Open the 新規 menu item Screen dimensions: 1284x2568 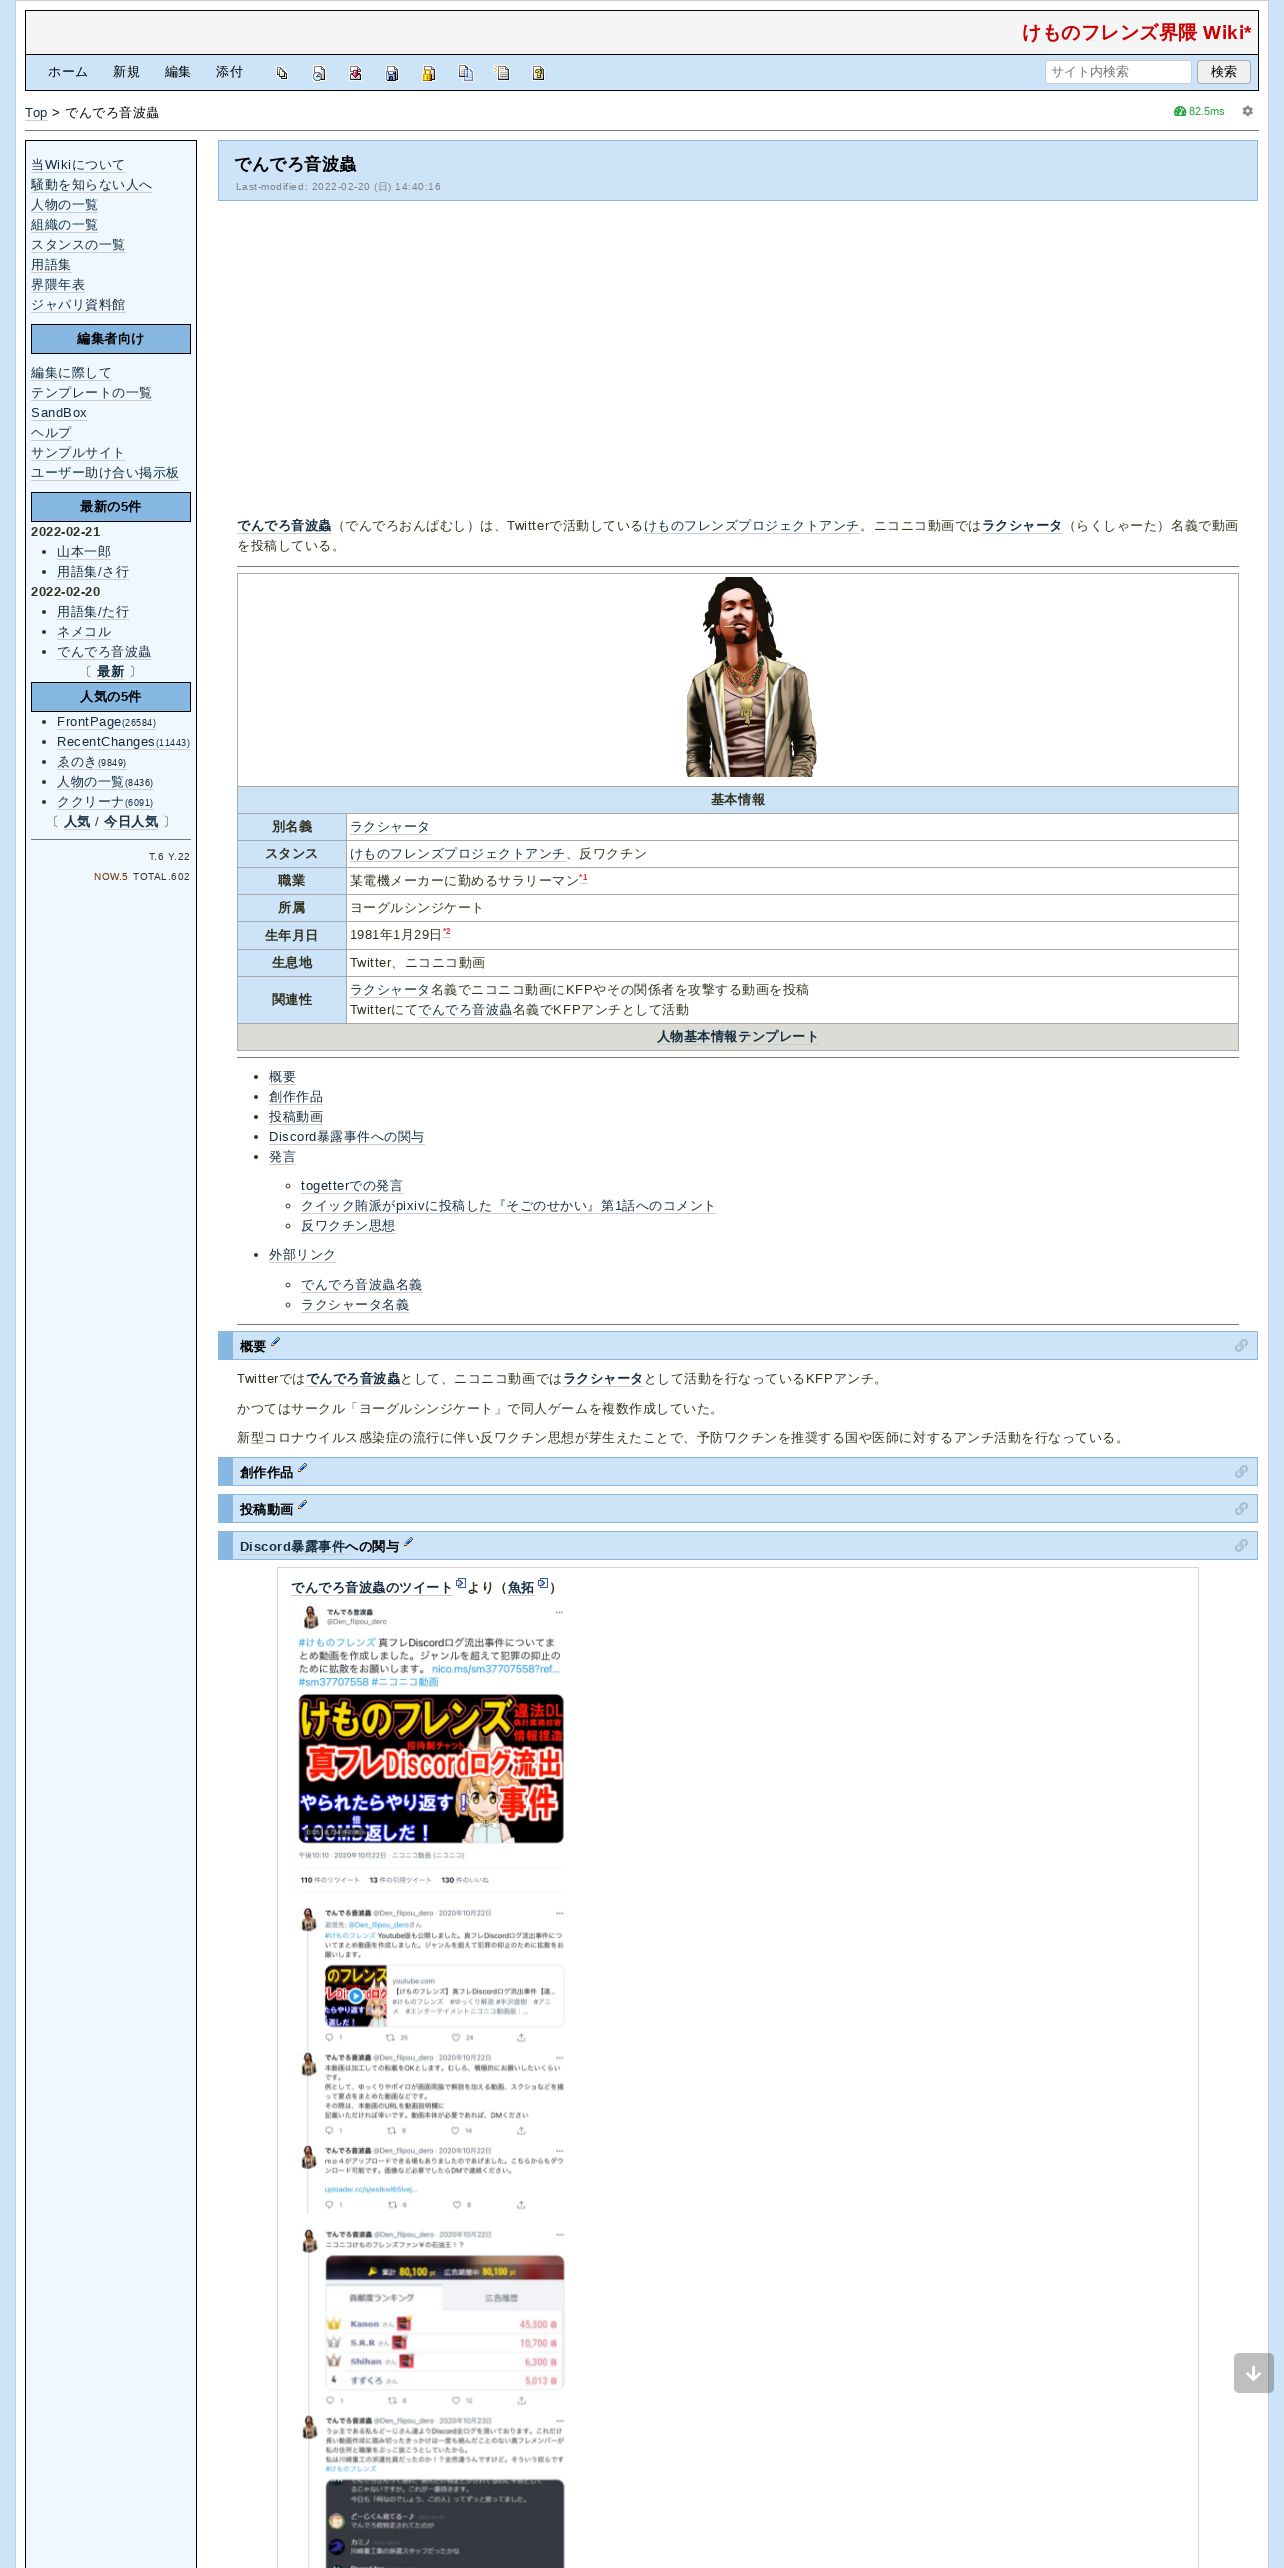tap(126, 72)
